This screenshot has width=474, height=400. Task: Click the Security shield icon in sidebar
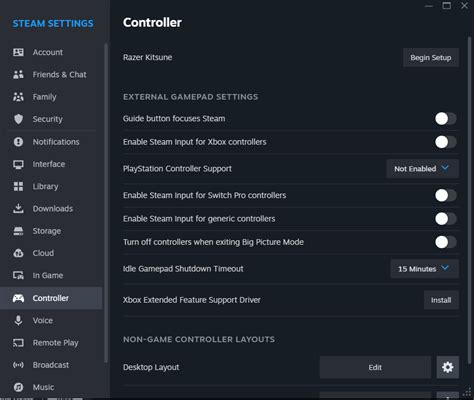[18, 119]
